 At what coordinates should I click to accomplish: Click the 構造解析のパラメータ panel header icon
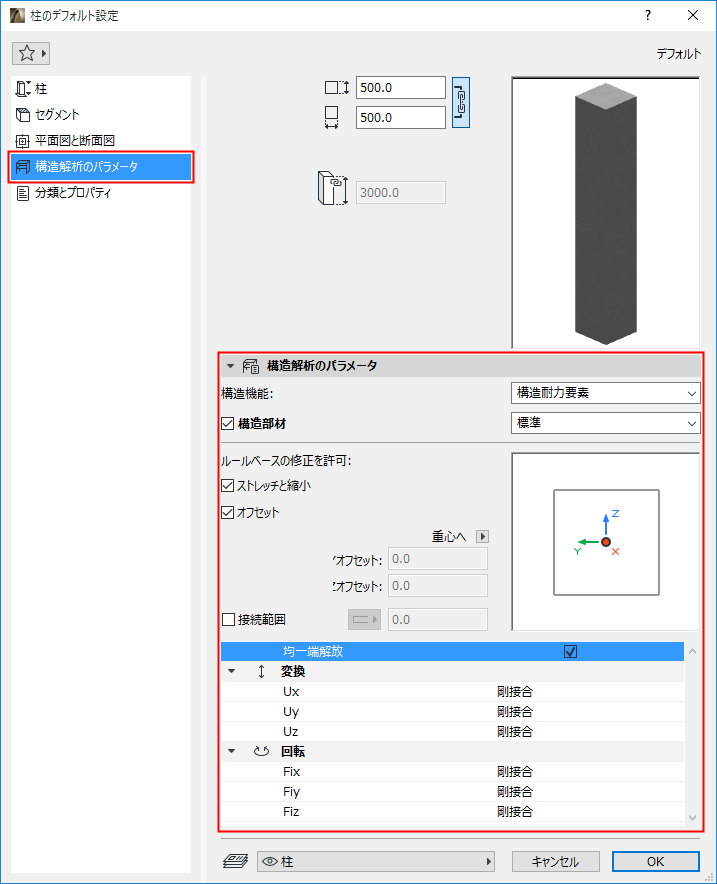pos(251,366)
